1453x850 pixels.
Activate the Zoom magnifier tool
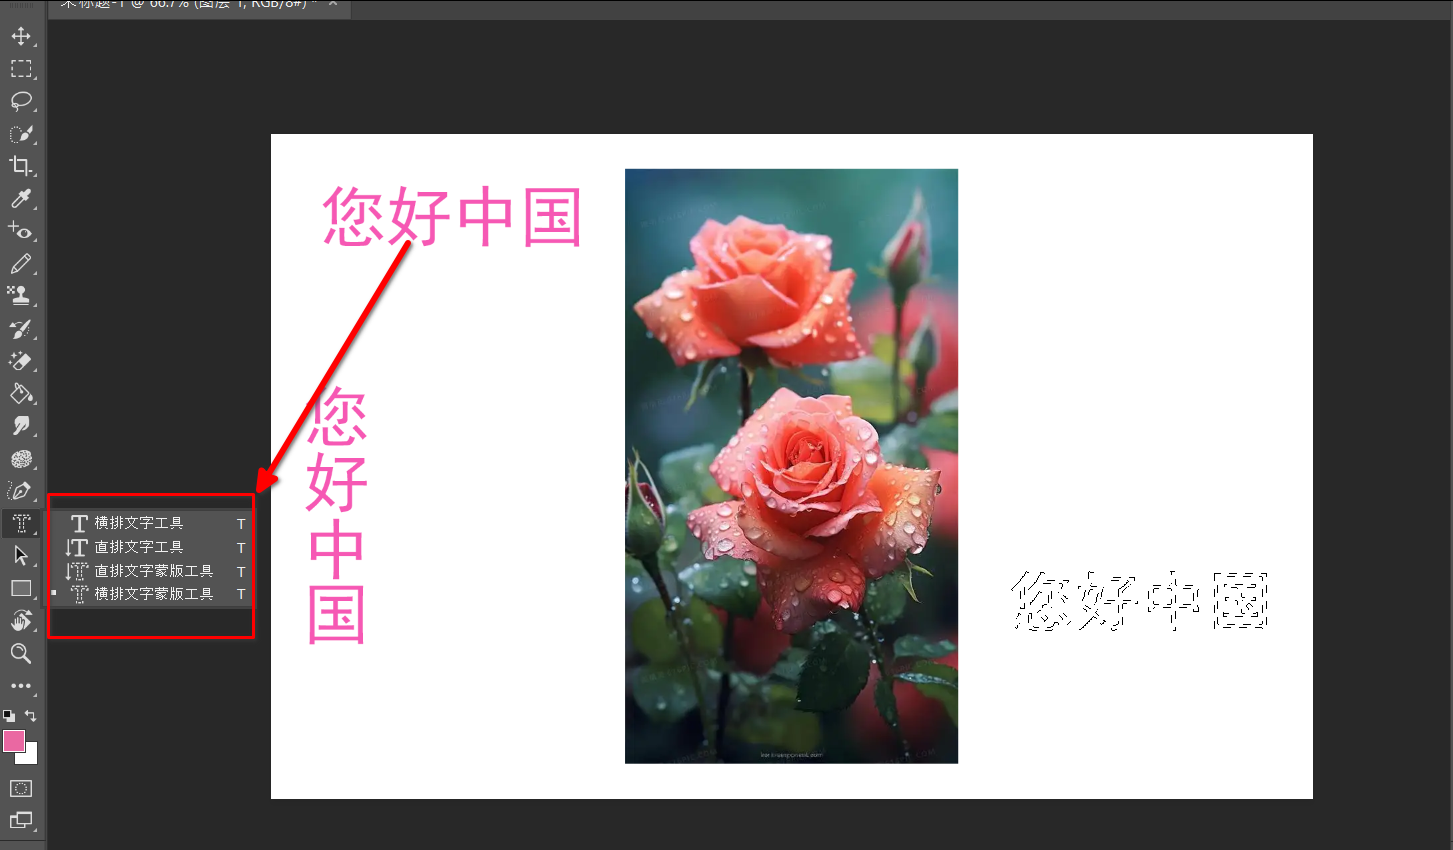21,654
